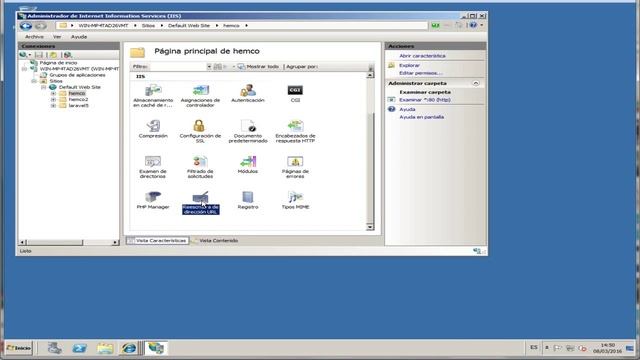This screenshot has width=640, height=360.
Task: Select Grupos de aplicaciones tree item
Action: (77, 75)
